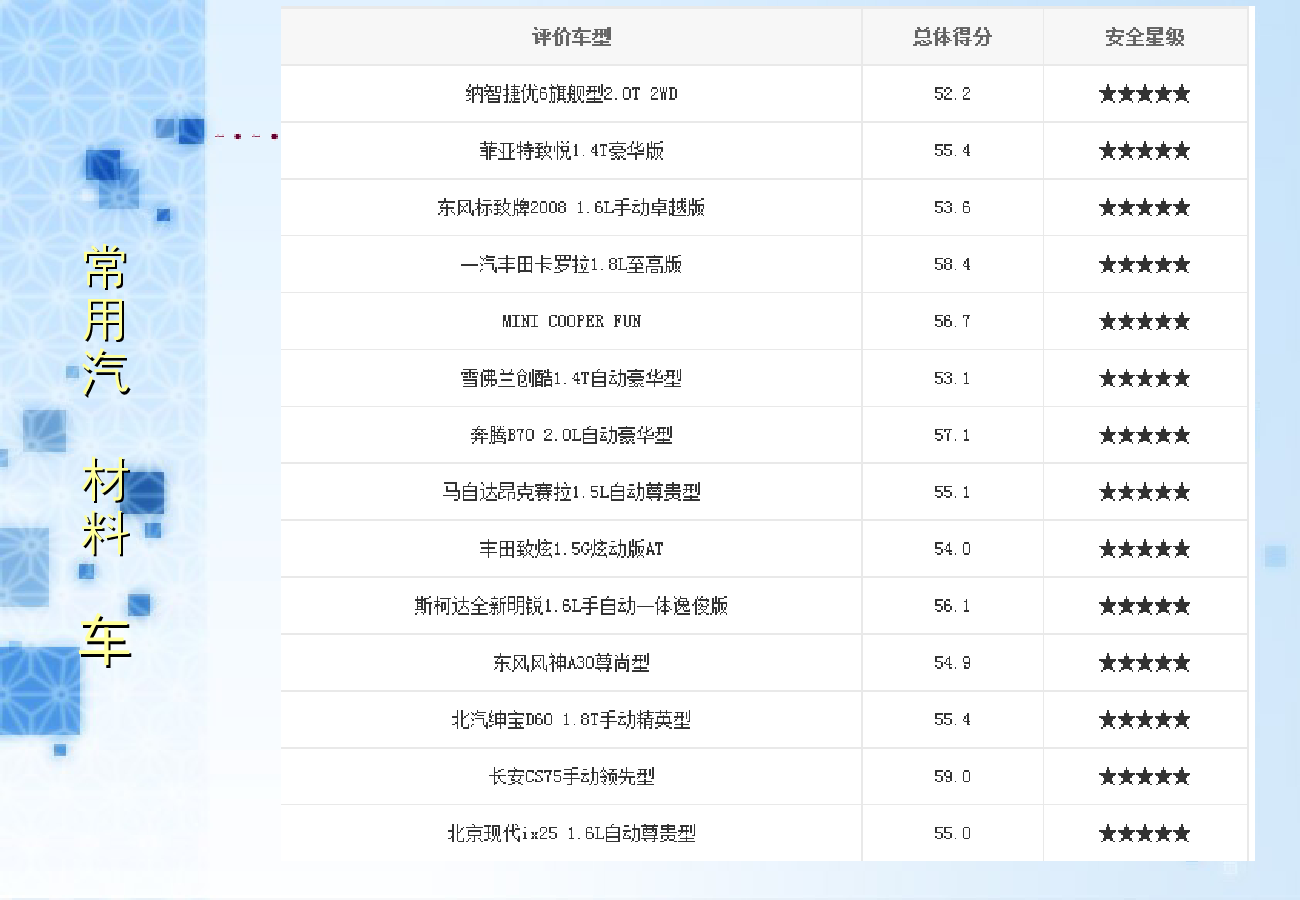Click the score 55.1
Image resolution: width=1300 pixels, height=900 pixels.
(952, 492)
